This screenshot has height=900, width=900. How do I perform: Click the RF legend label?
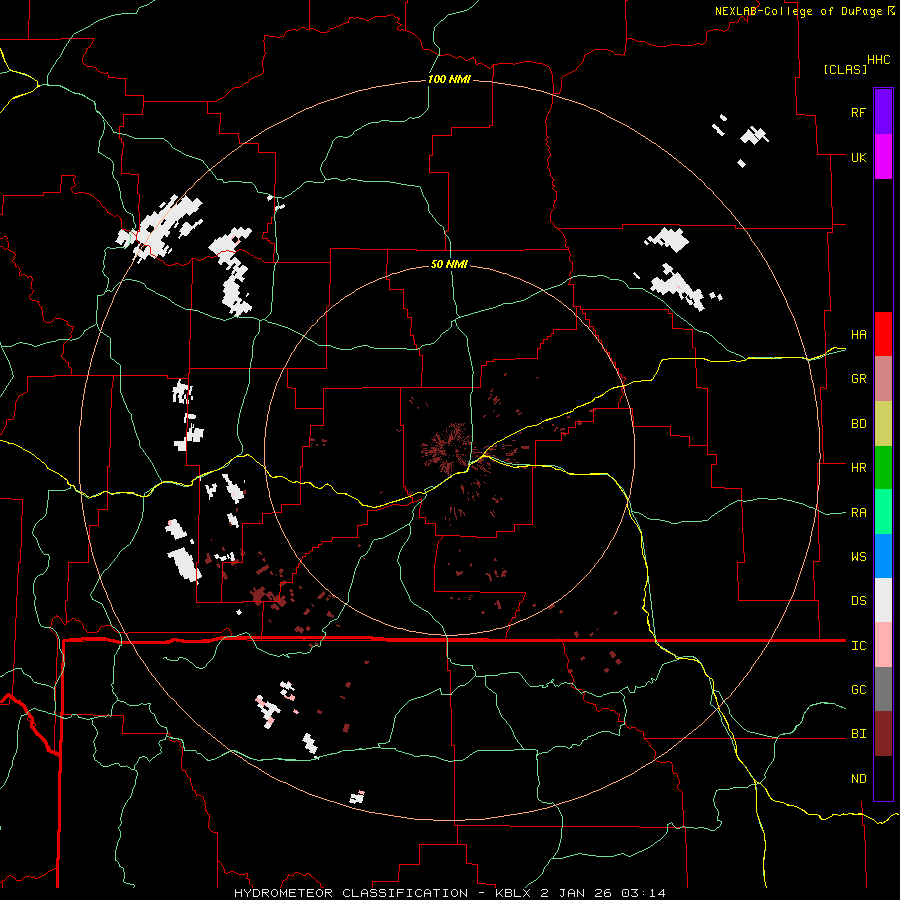858,112
